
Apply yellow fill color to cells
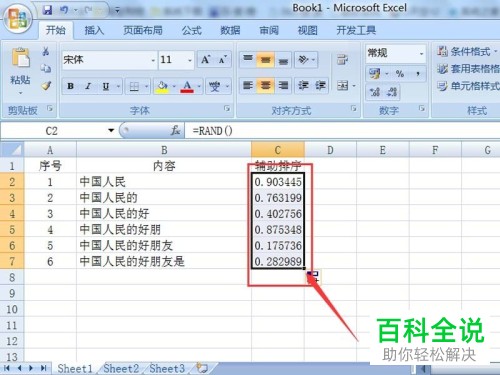(162, 87)
